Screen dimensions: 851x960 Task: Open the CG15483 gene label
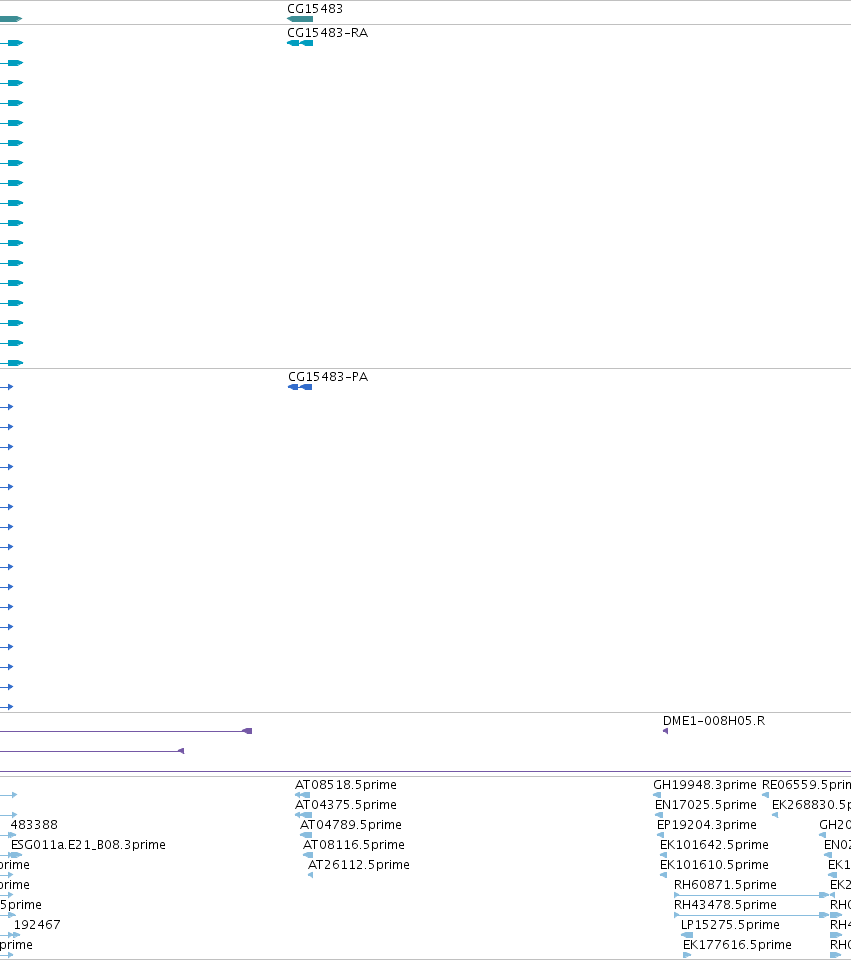coord(315,9)
